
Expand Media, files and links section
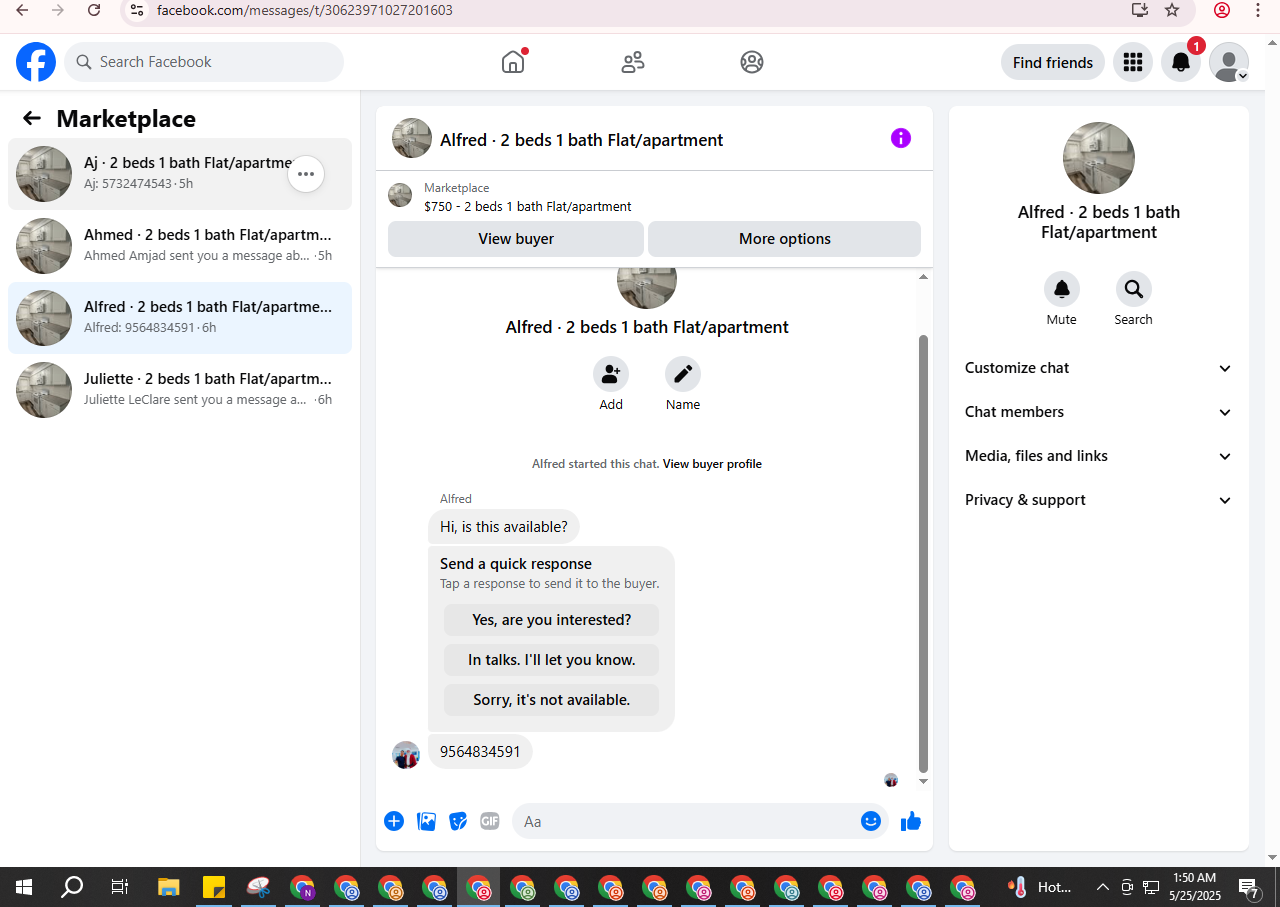coord(1099,456)
